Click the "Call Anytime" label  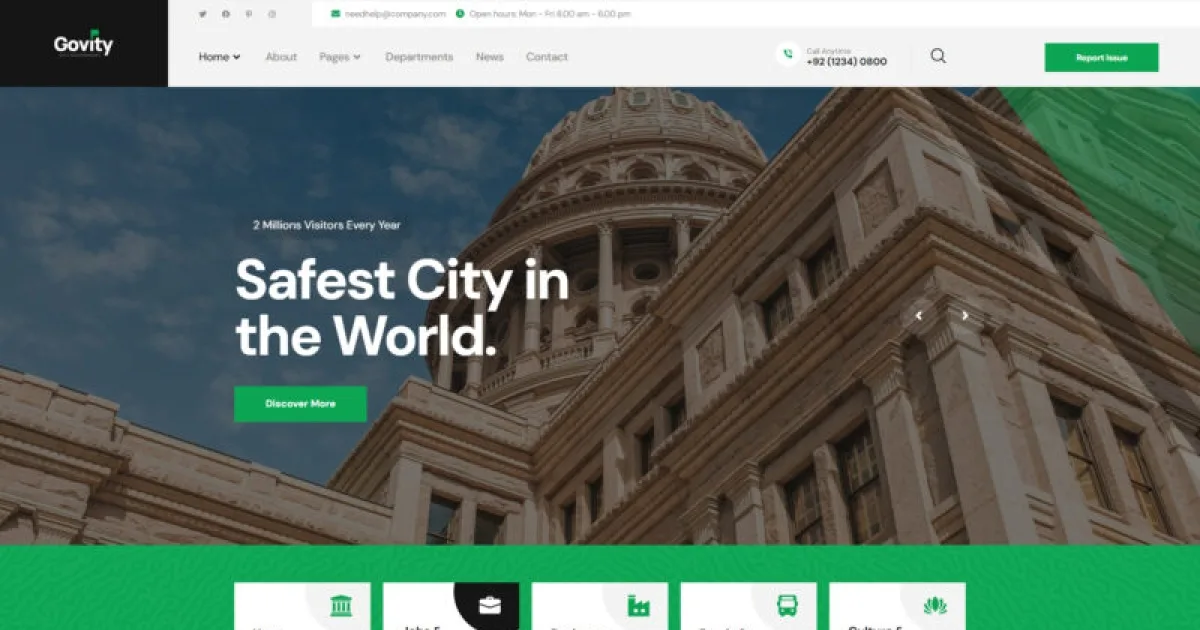[x=829, y=50]
